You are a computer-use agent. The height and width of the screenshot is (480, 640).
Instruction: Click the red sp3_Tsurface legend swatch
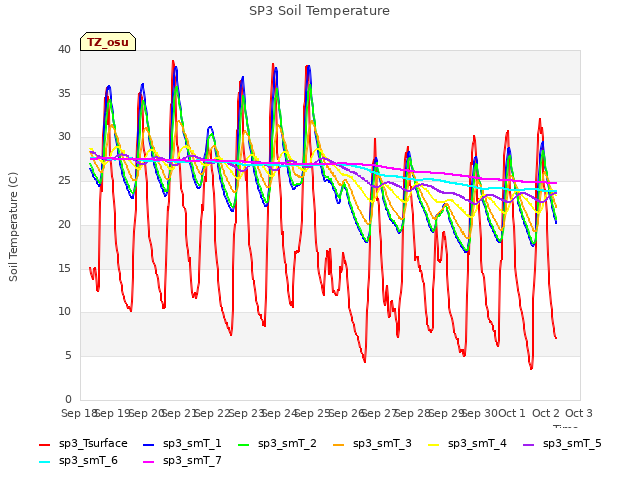(44, 444)
